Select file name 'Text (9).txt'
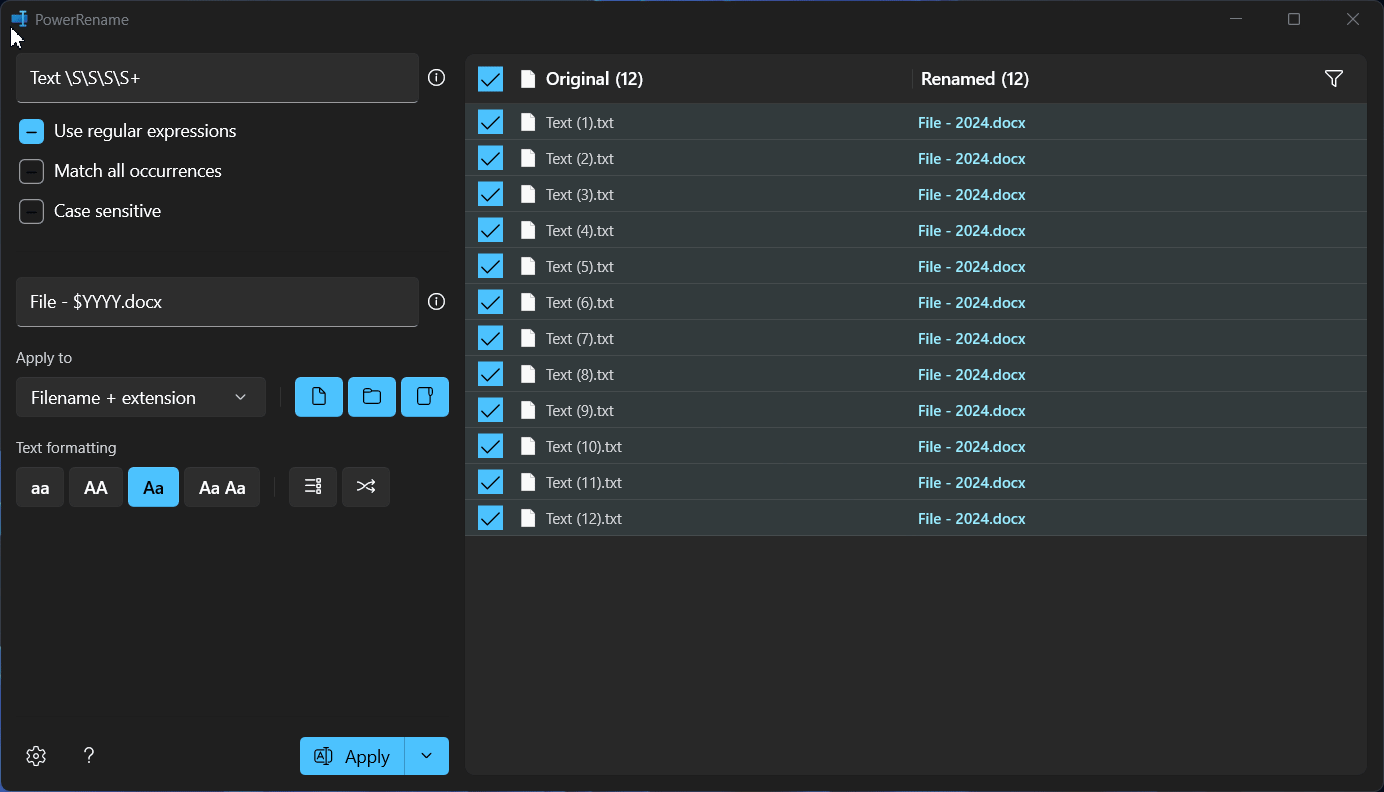The image size is (1384, 792). (x=580, y=411)
